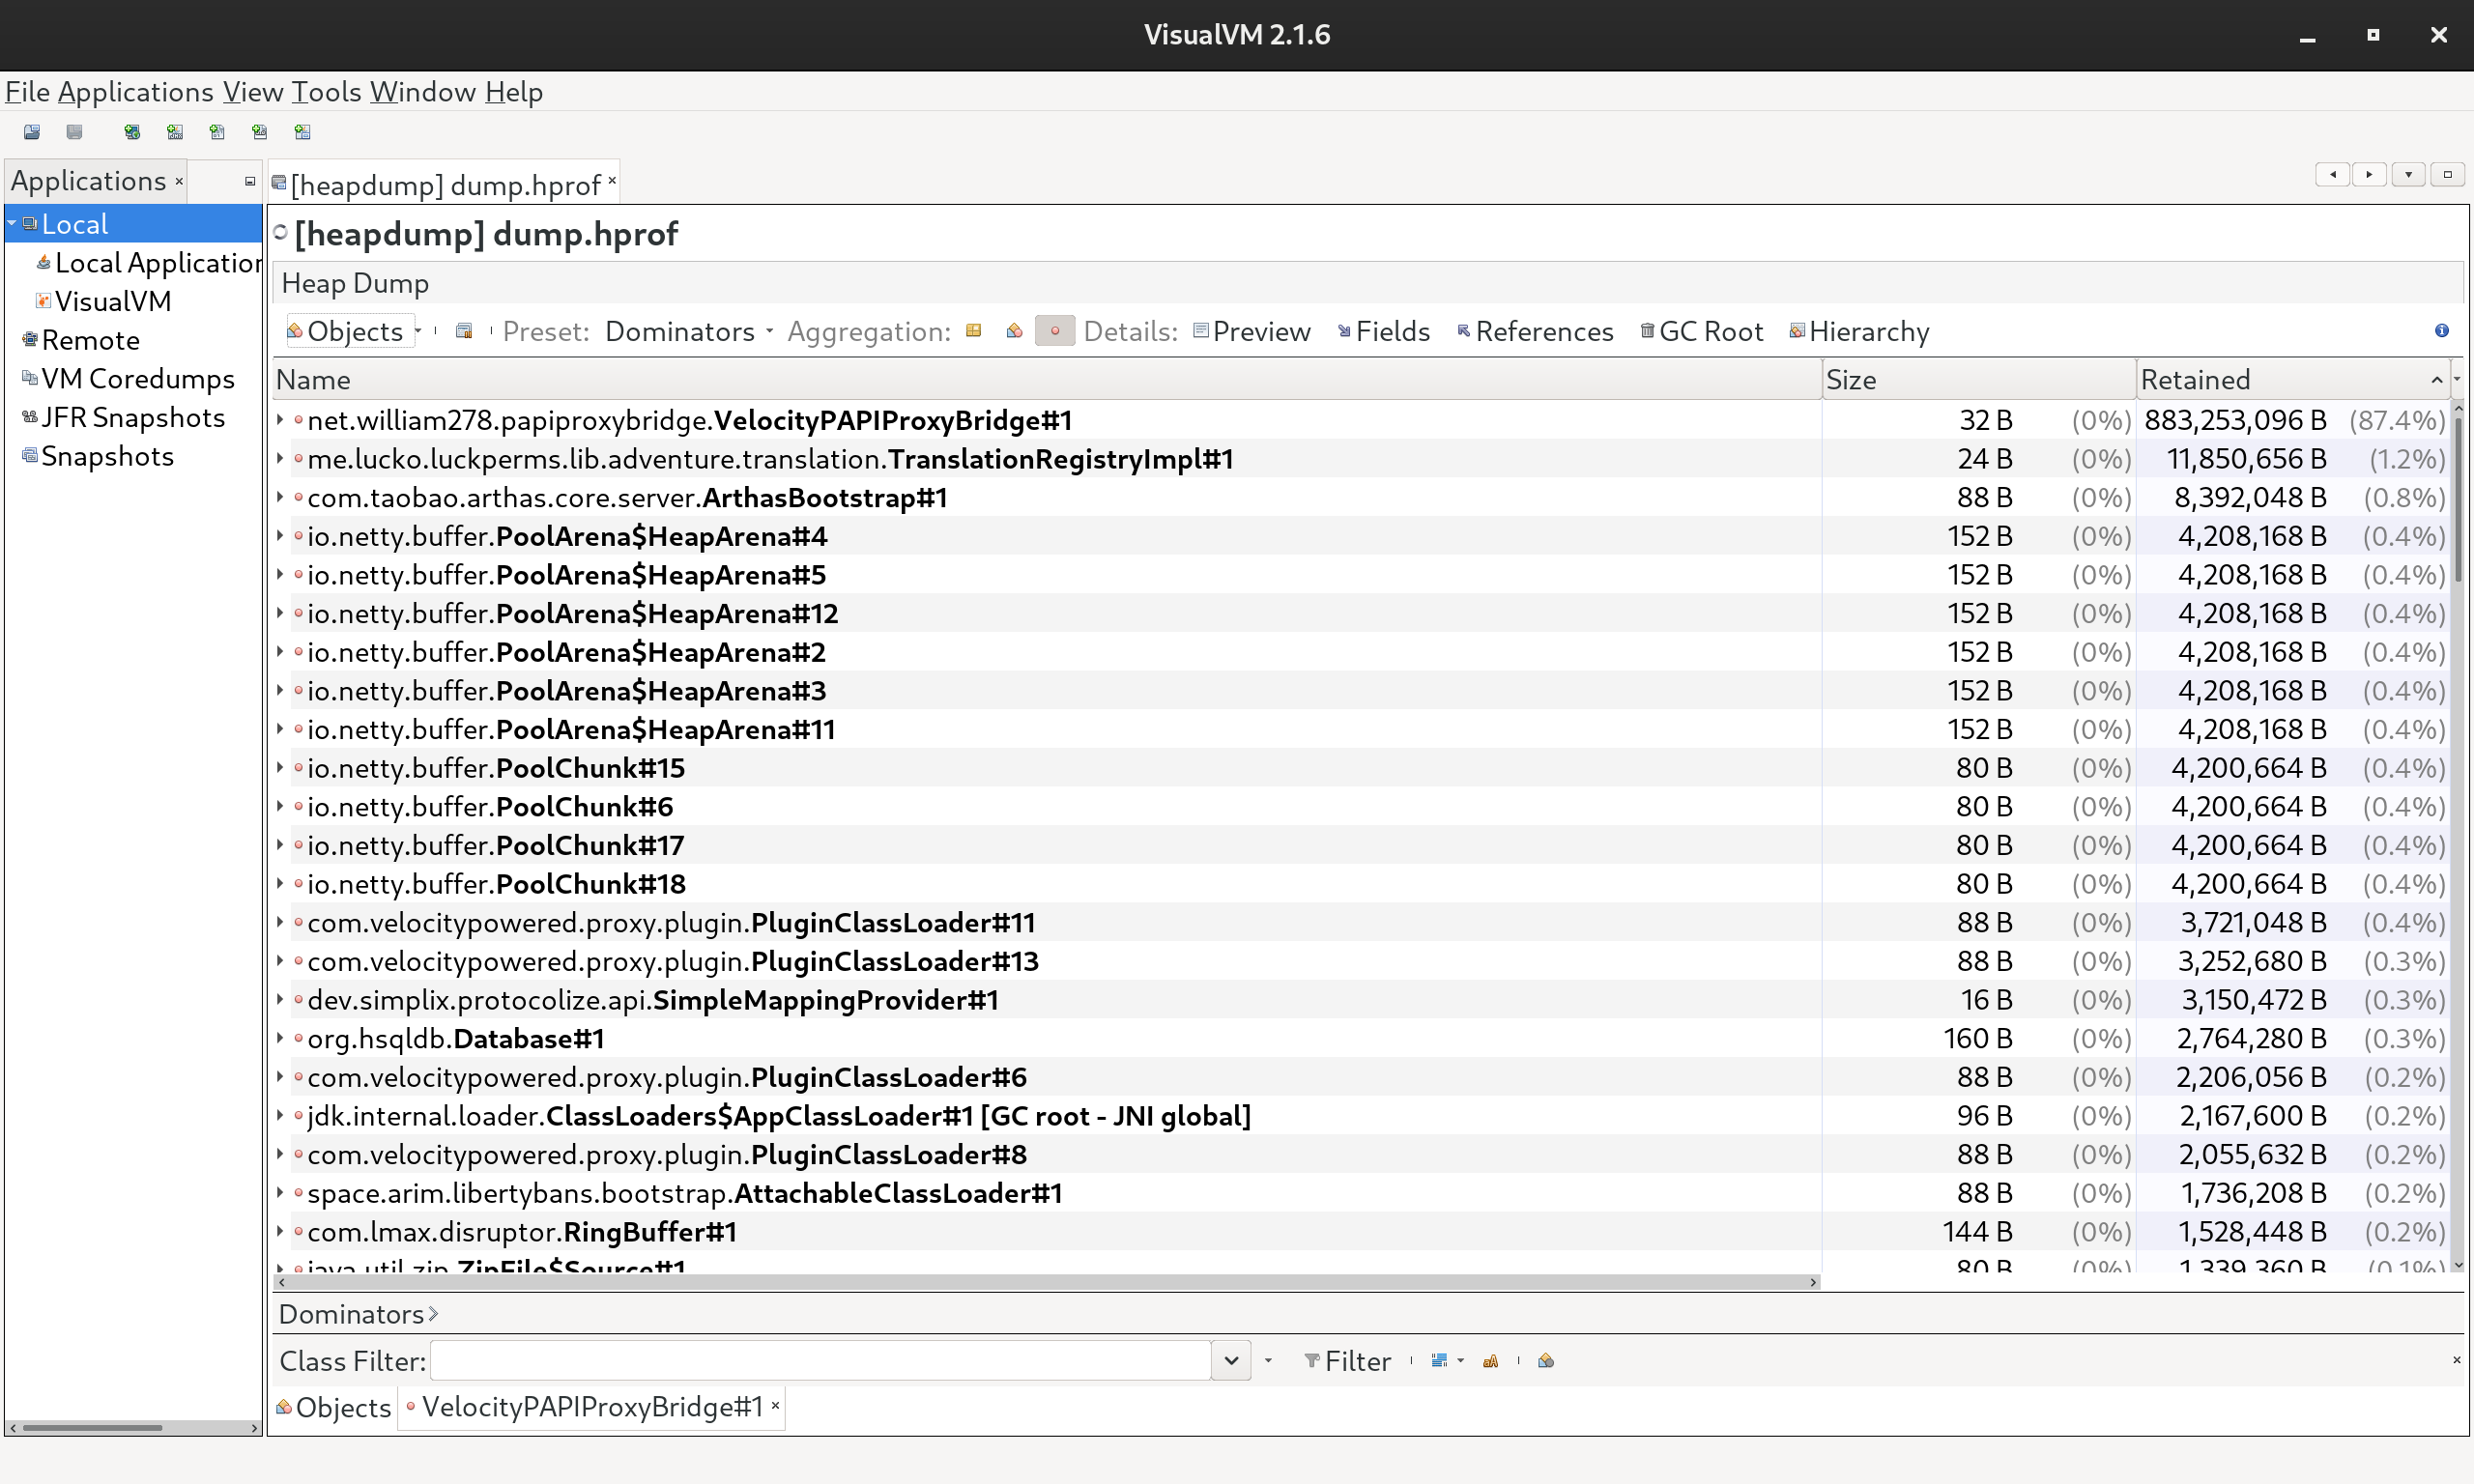Viewport: 2474px width, 1484px height.
Task: Select the packages aggregation toggle
Action: tap(974, 330)
